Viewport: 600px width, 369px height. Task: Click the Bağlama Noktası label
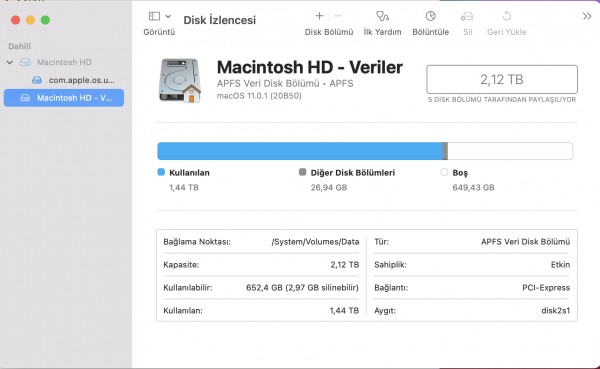(197, 242)
